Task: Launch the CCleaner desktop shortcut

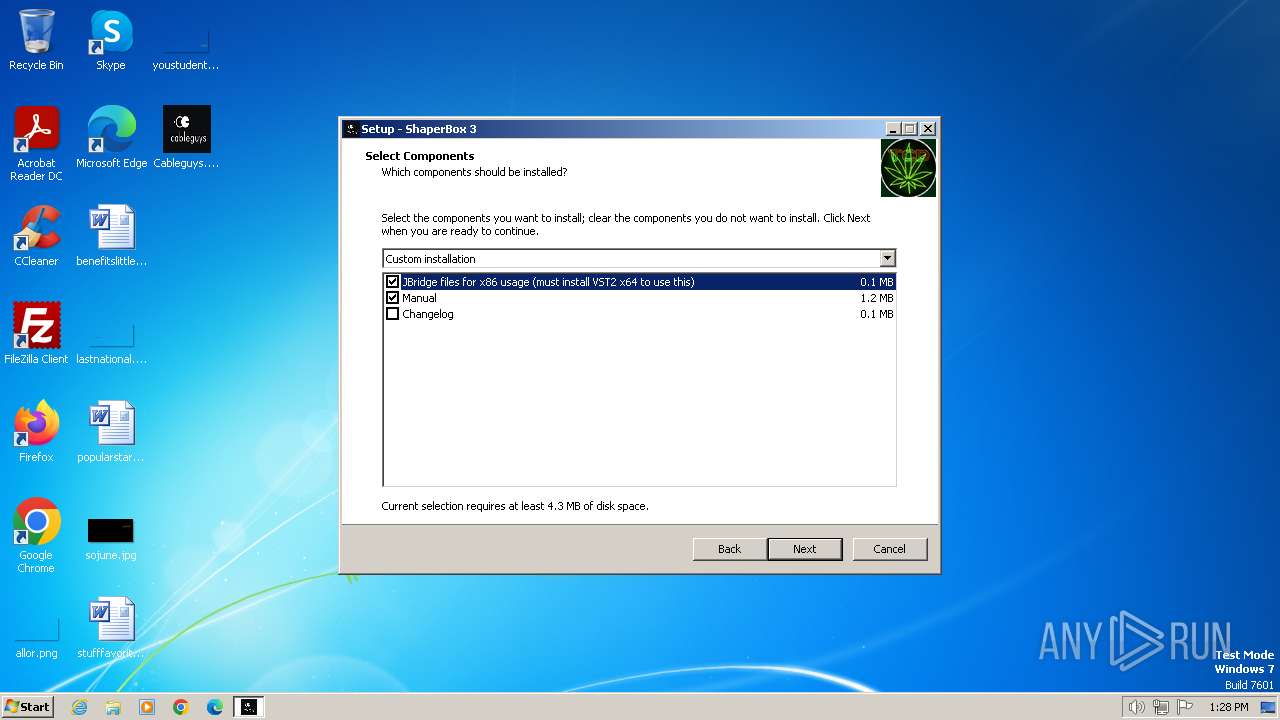Action: point(36,236)
